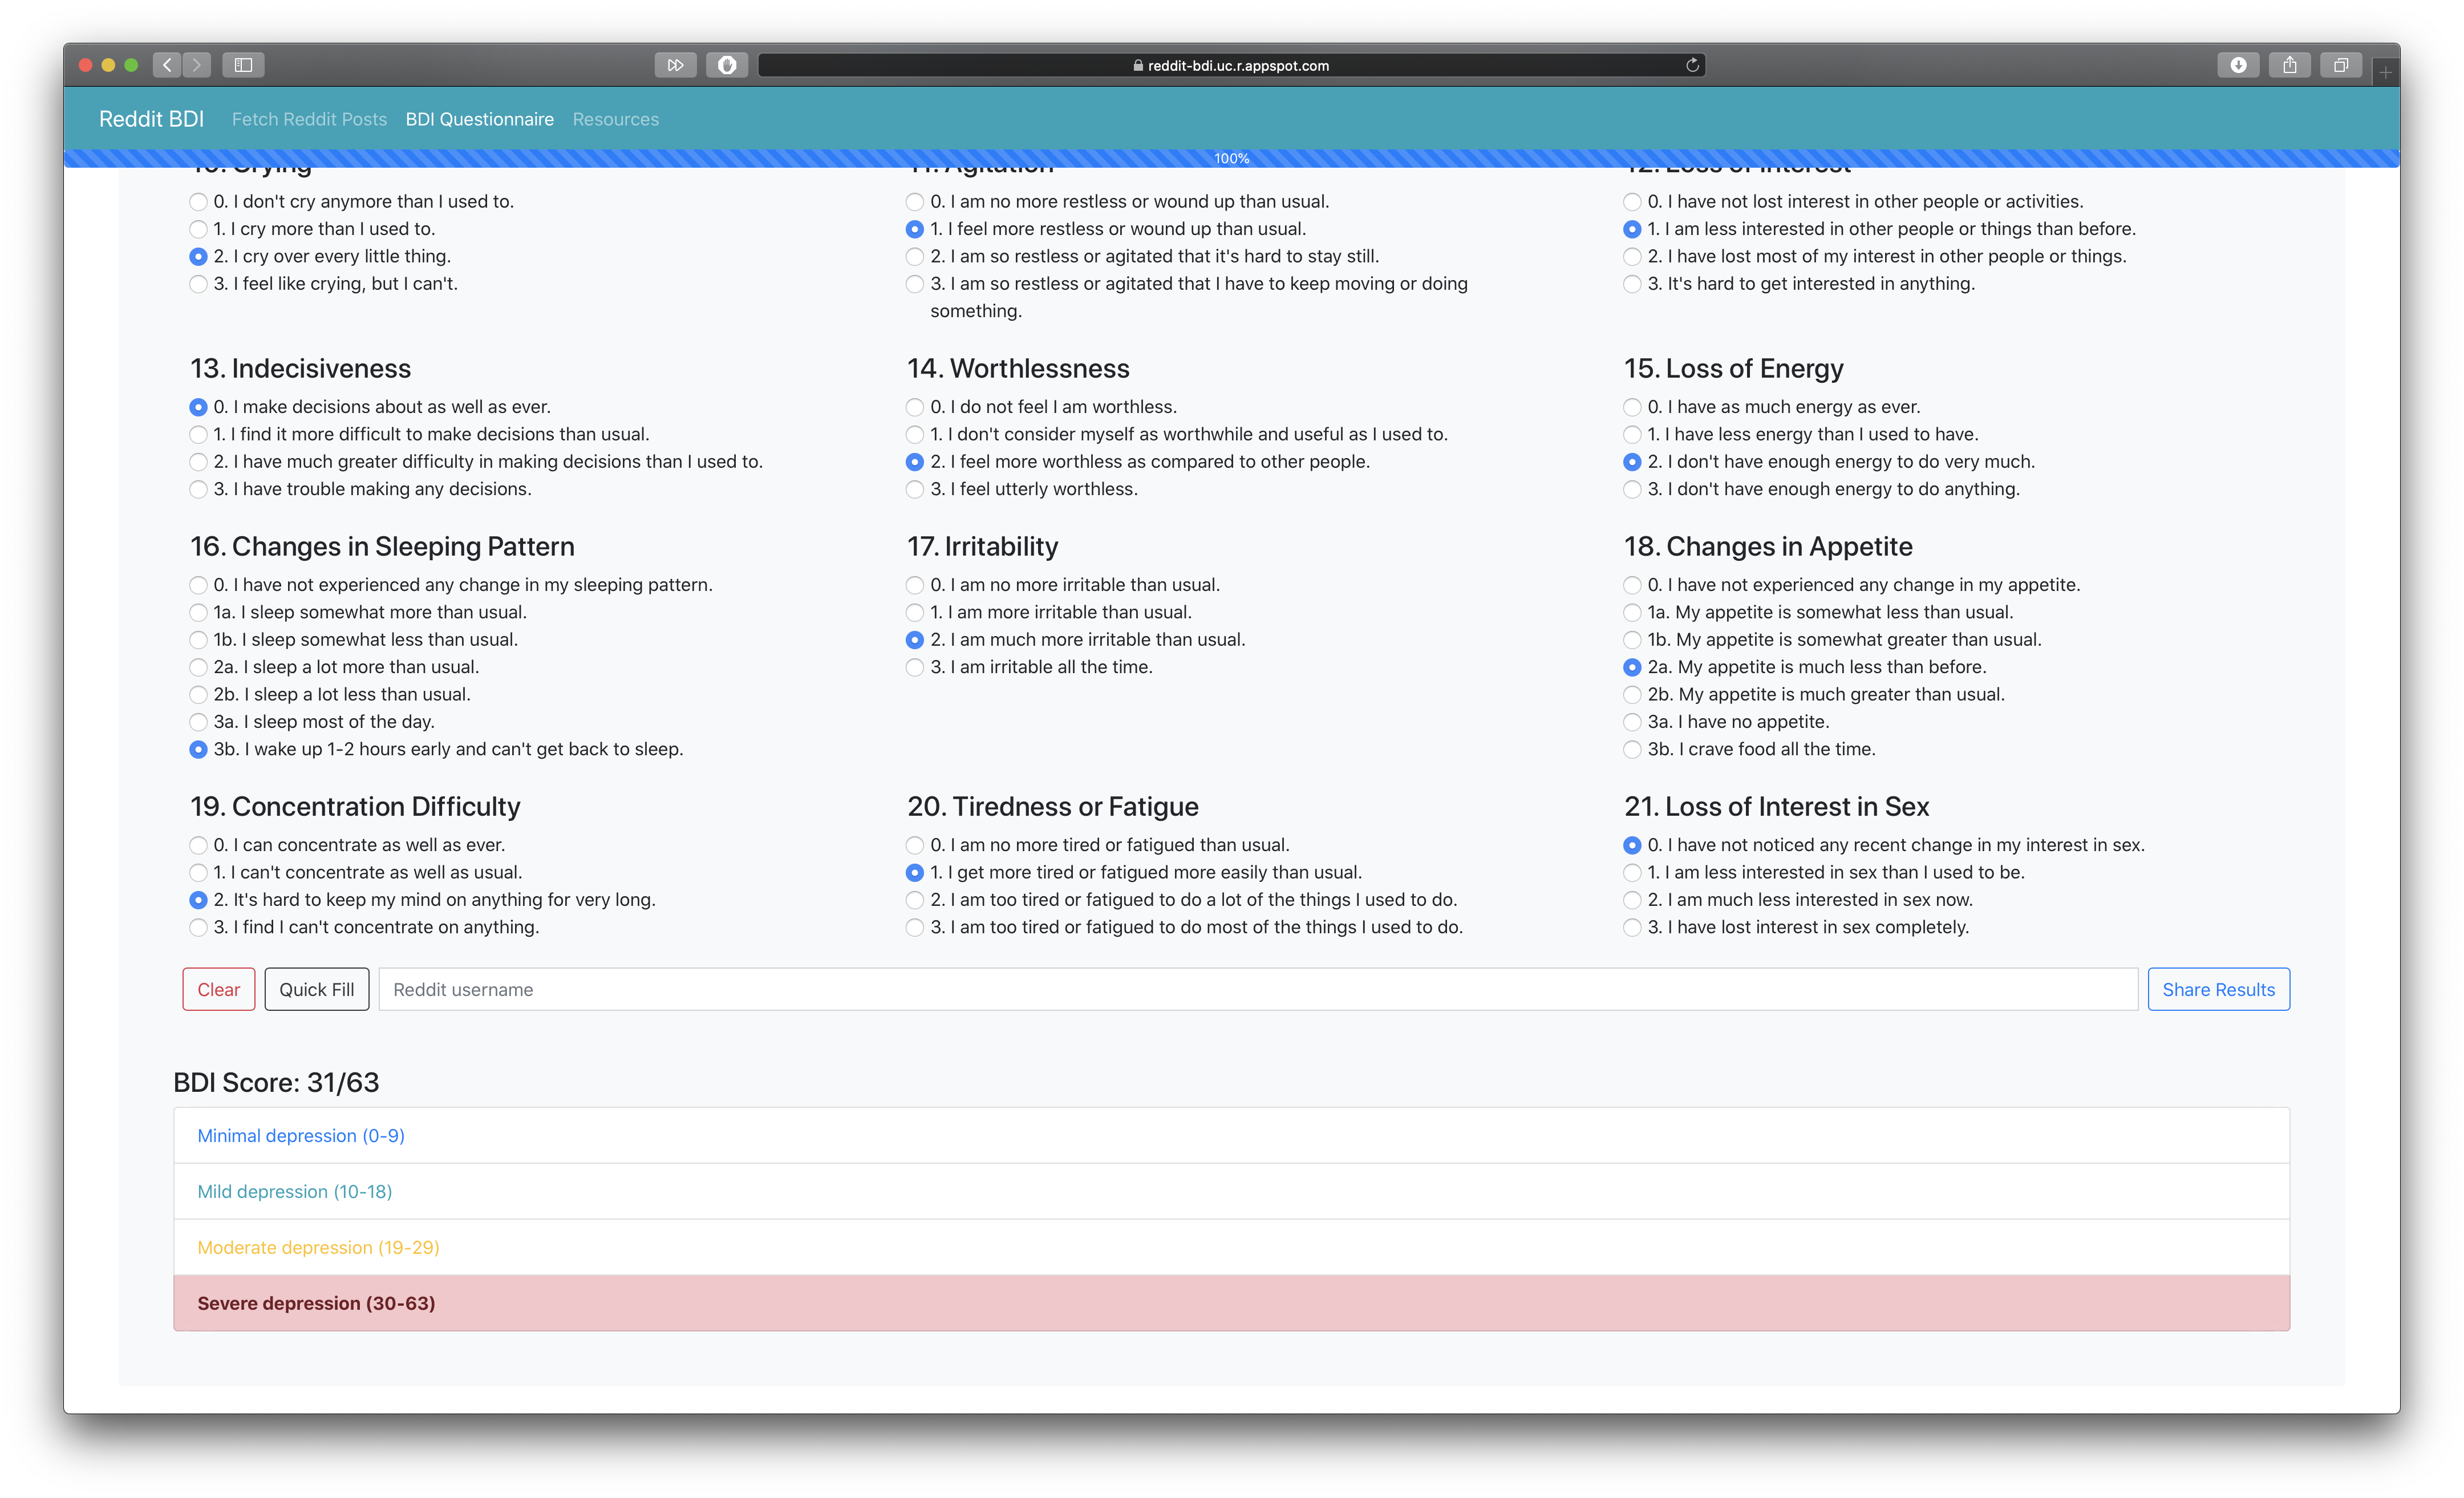The height and width of the screenshot is (1498, 2464).
Task: Click the Safari forward arrow button
Action: pos(197,65)
